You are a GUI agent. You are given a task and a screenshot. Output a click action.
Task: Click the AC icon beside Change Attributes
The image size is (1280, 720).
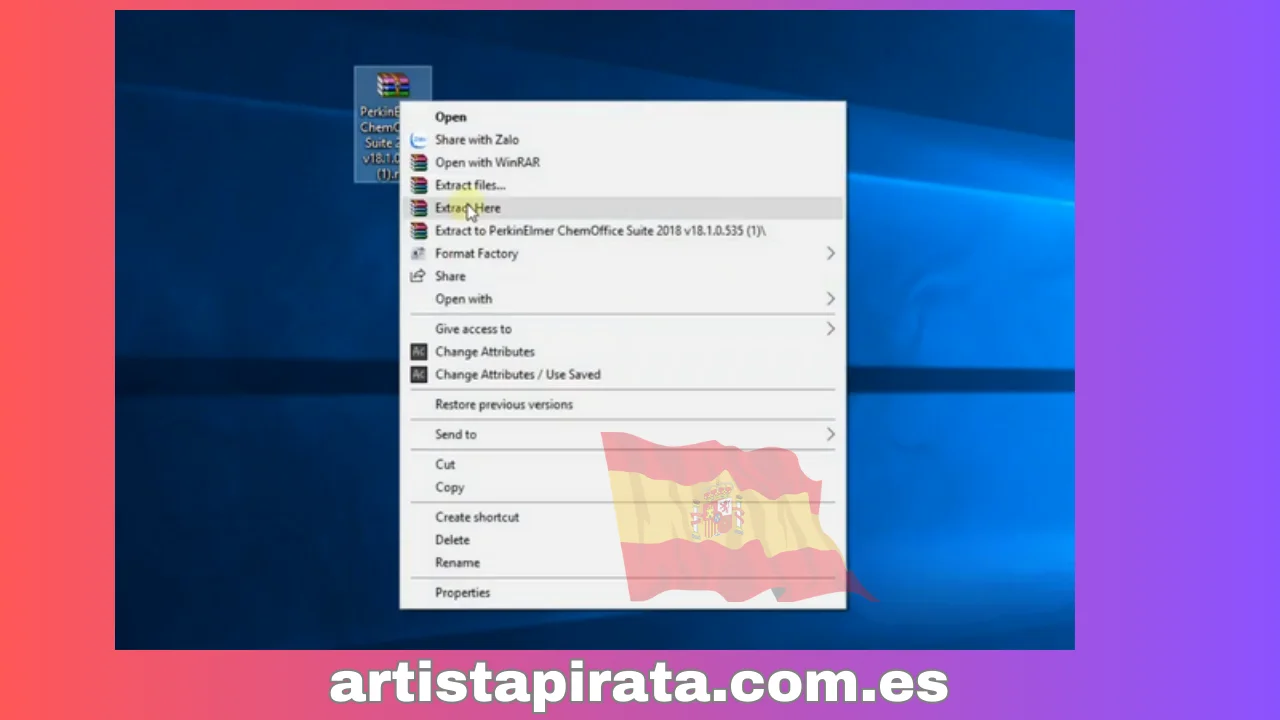point(419,352)
